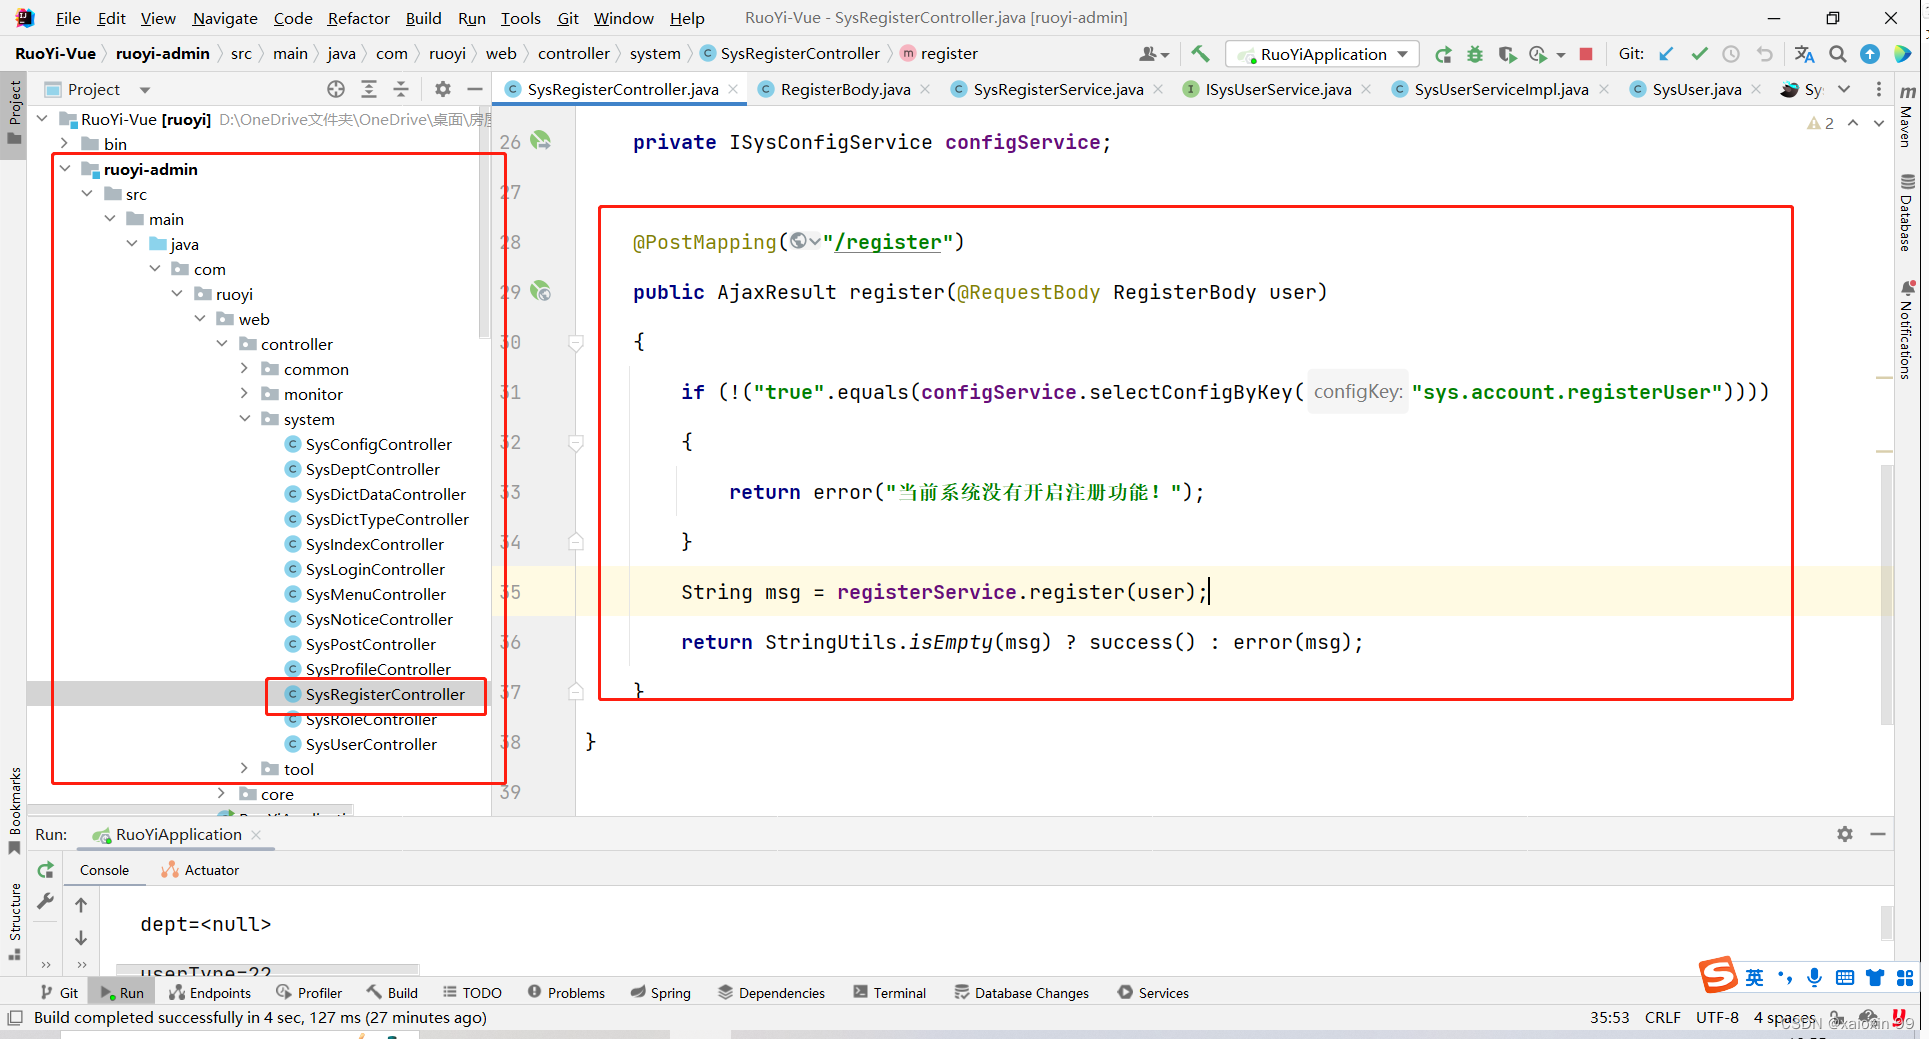This screenshot has height=1039, width=1929.
Task: Select SysLoginController in the project tree
Action: point(375,569)
